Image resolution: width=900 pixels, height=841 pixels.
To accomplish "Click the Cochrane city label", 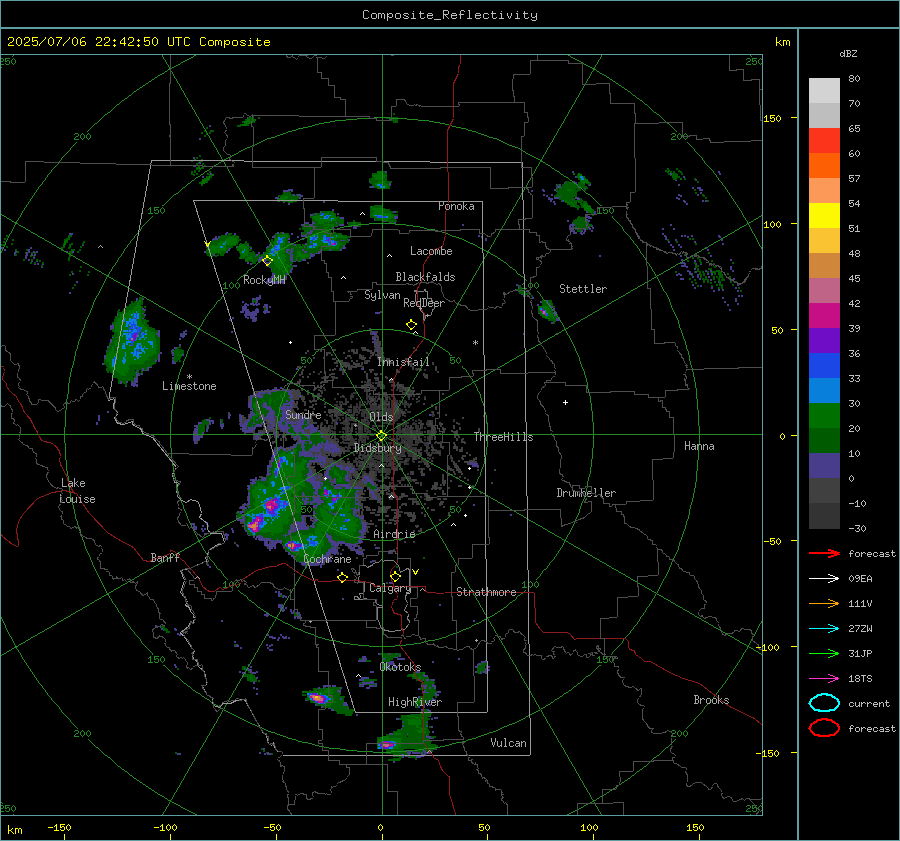I will pyautogui.click(x=327, y=559).
